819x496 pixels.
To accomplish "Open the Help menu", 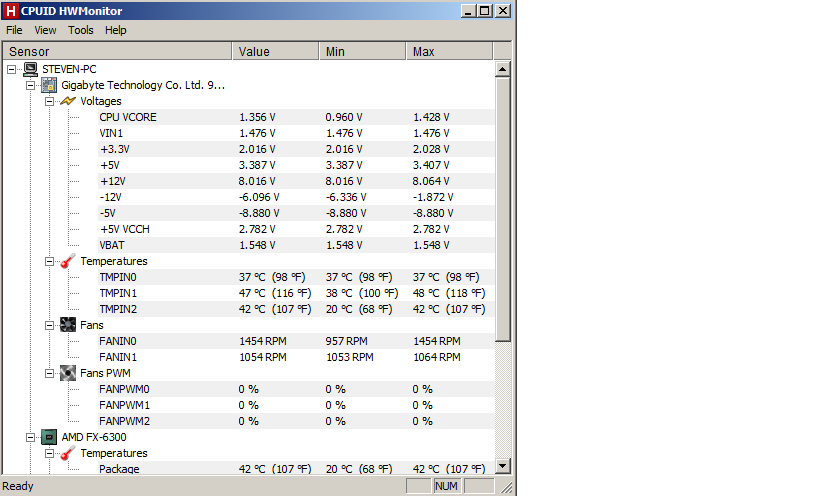I will tap(115, 30).
